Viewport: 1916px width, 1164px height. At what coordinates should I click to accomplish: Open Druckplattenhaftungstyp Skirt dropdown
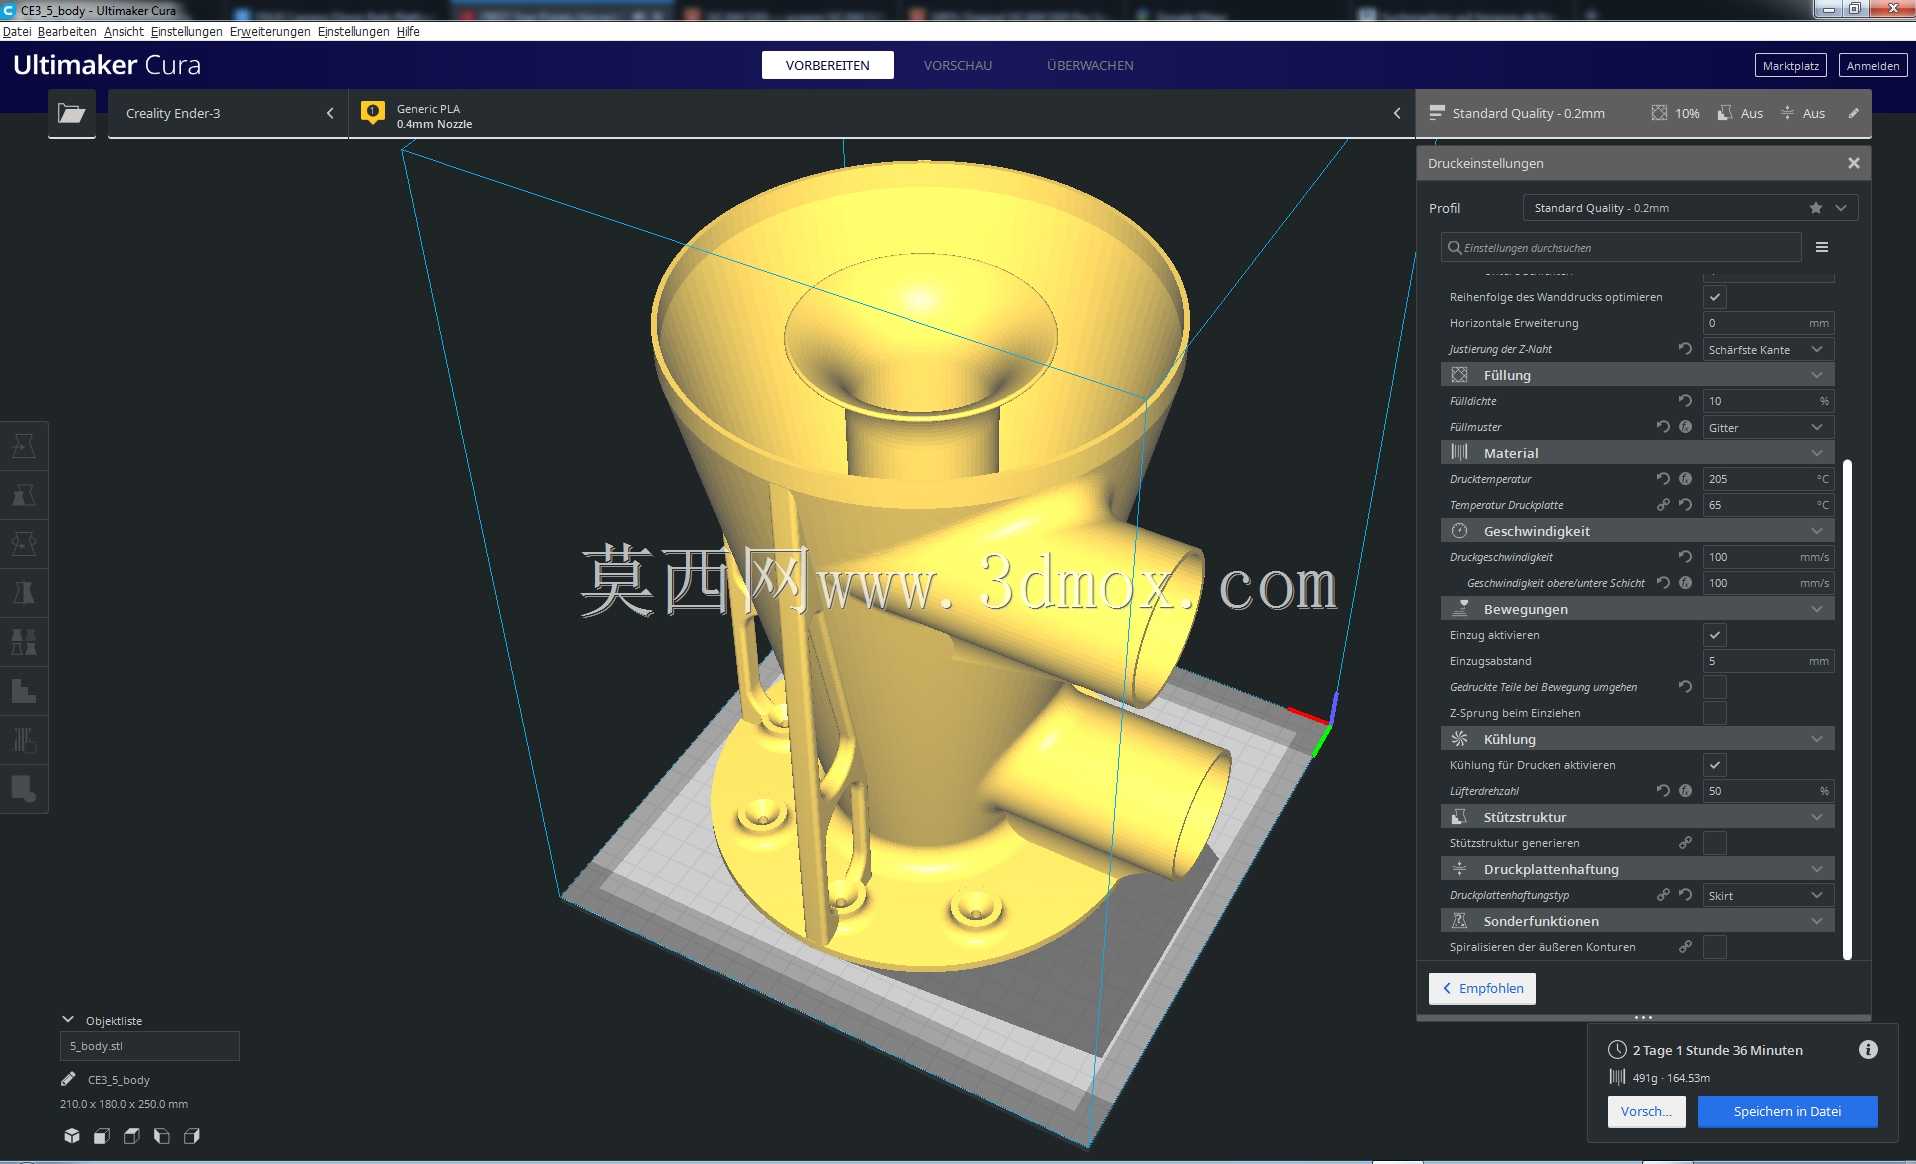tap(1768, 895)
